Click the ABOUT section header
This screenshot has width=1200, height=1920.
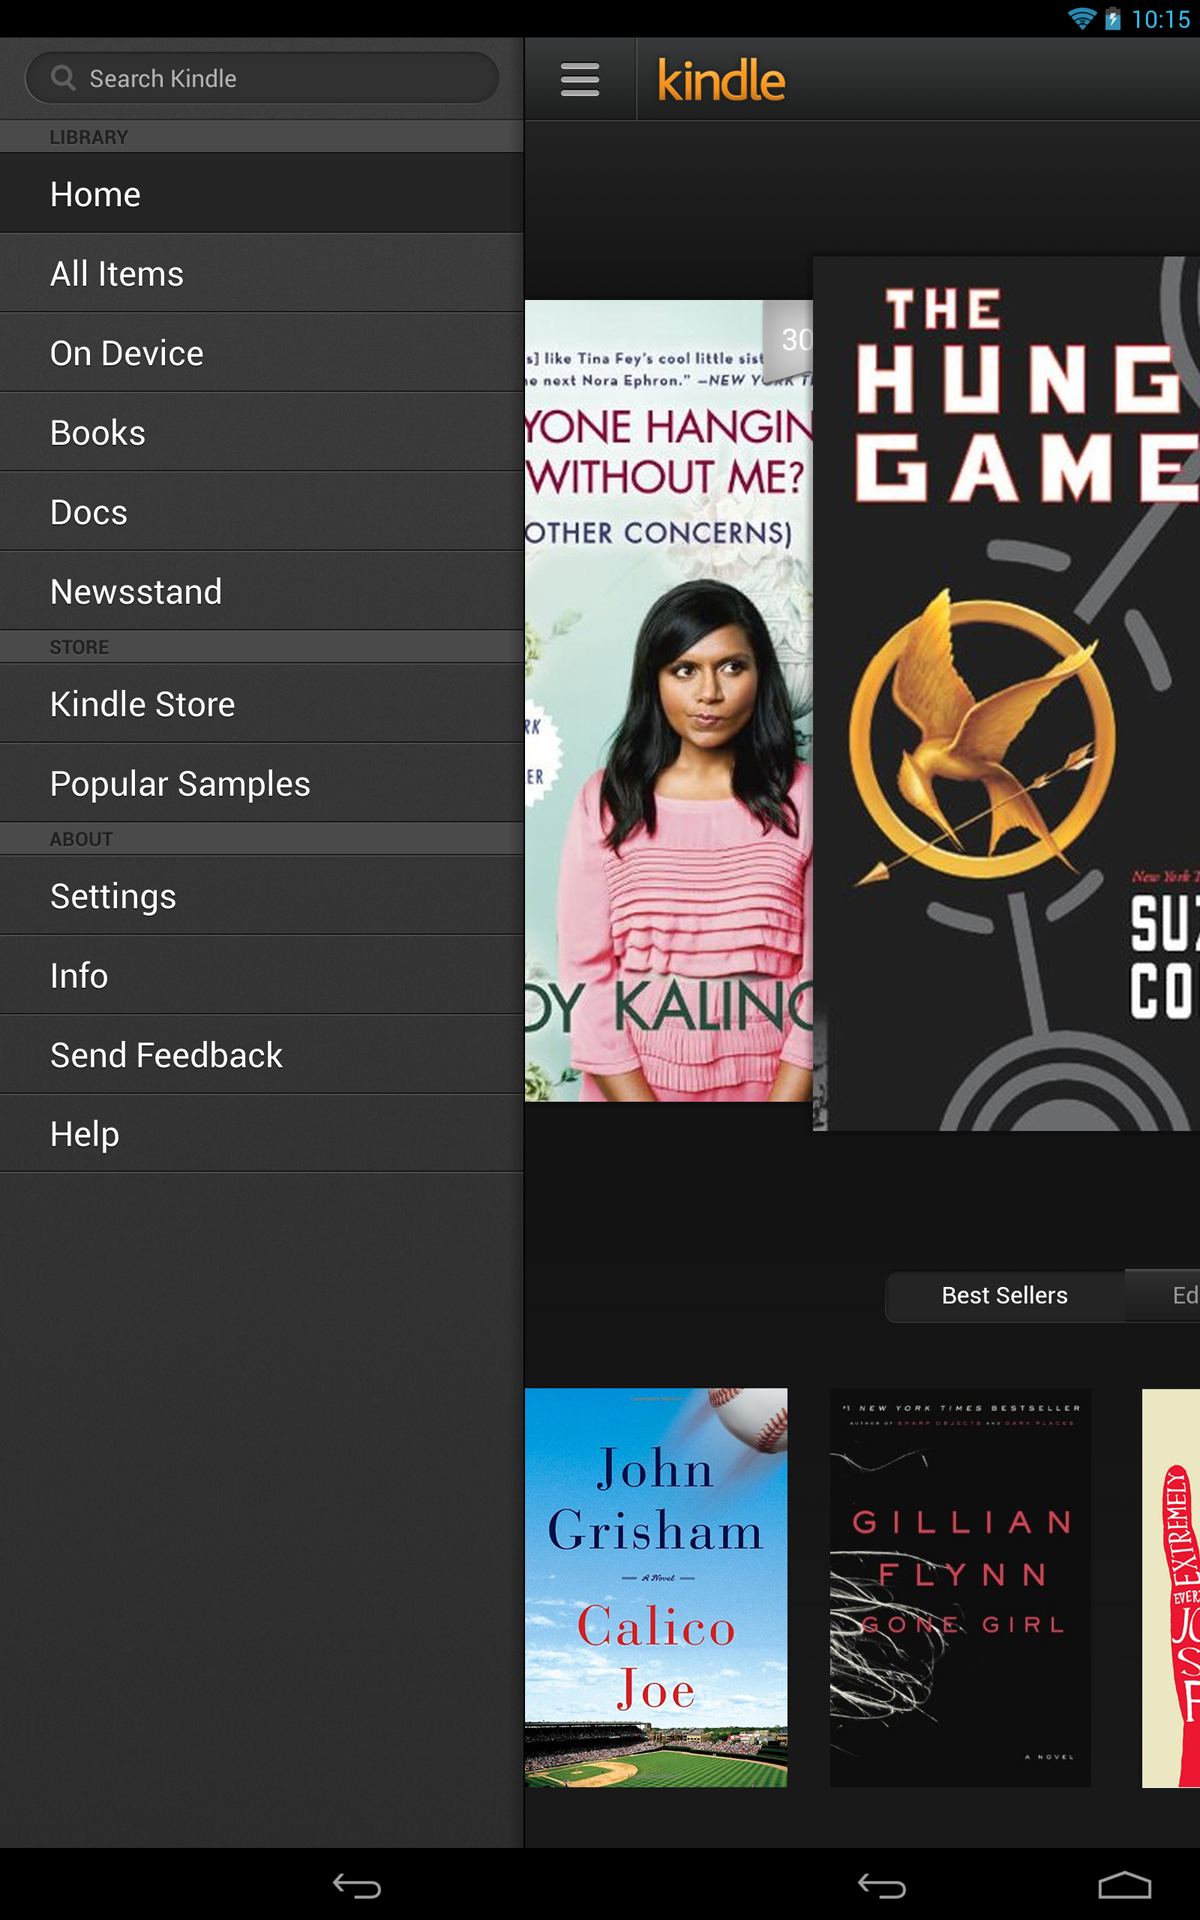pyautogui.click(x=262, y=839)
